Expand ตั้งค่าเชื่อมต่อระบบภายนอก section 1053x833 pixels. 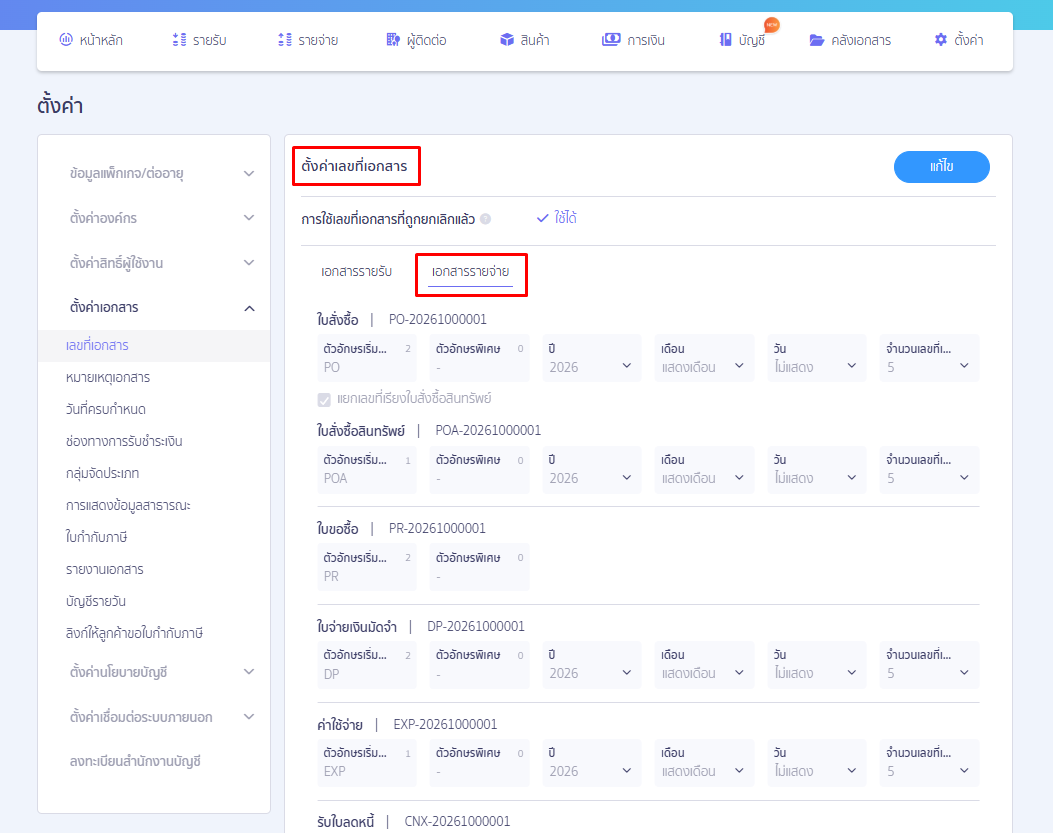tap(249, 717)
